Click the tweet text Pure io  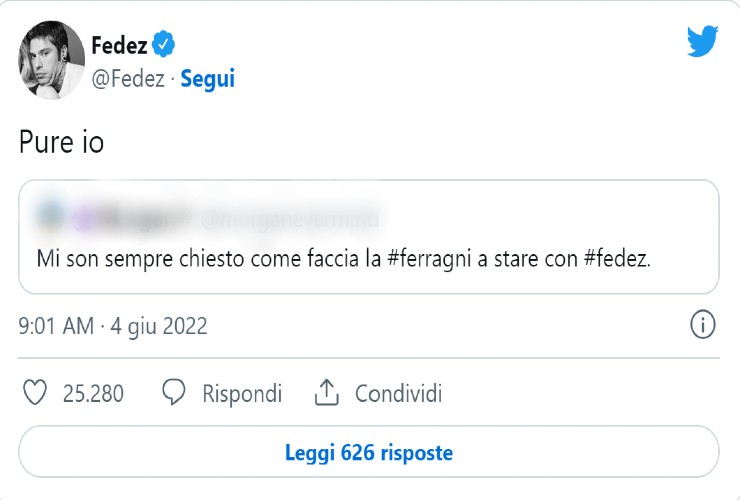(x=61, y=143)
